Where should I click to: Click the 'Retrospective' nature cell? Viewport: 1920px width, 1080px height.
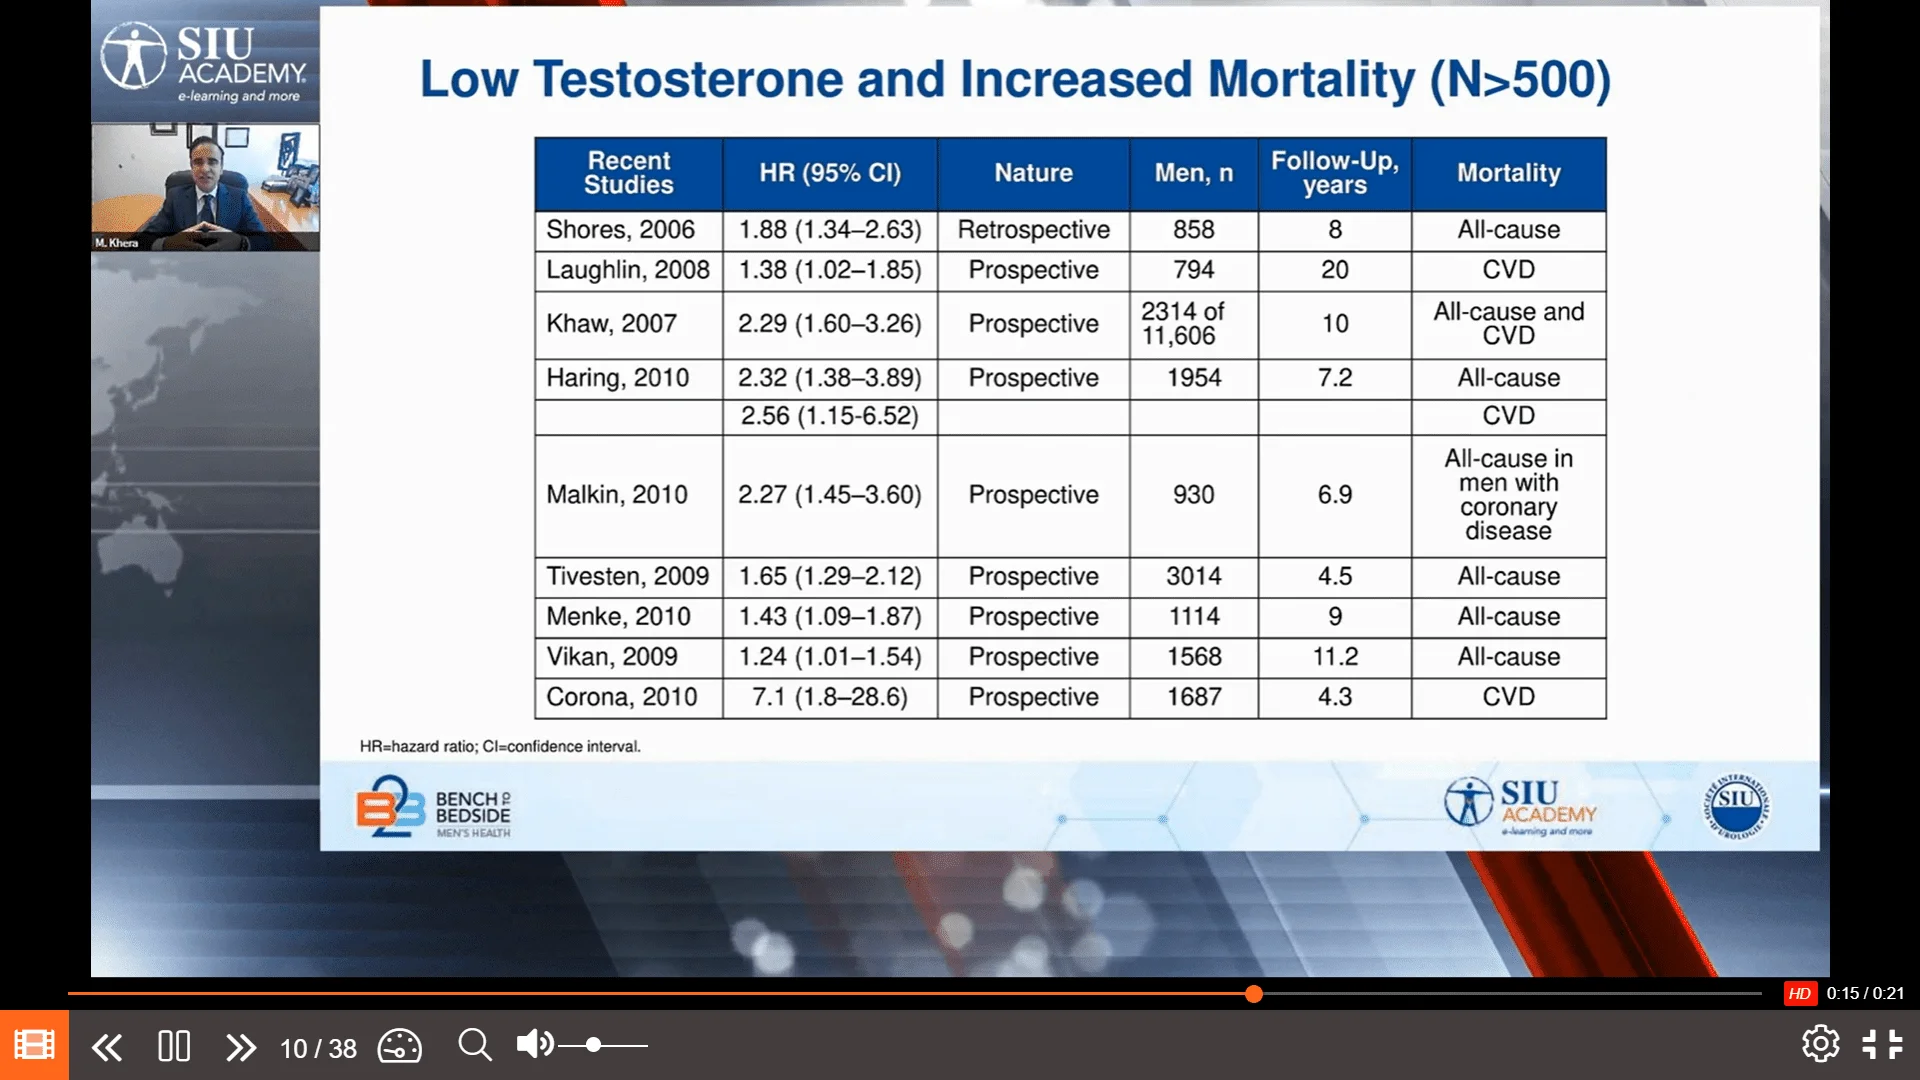[x=1033, y=230]
